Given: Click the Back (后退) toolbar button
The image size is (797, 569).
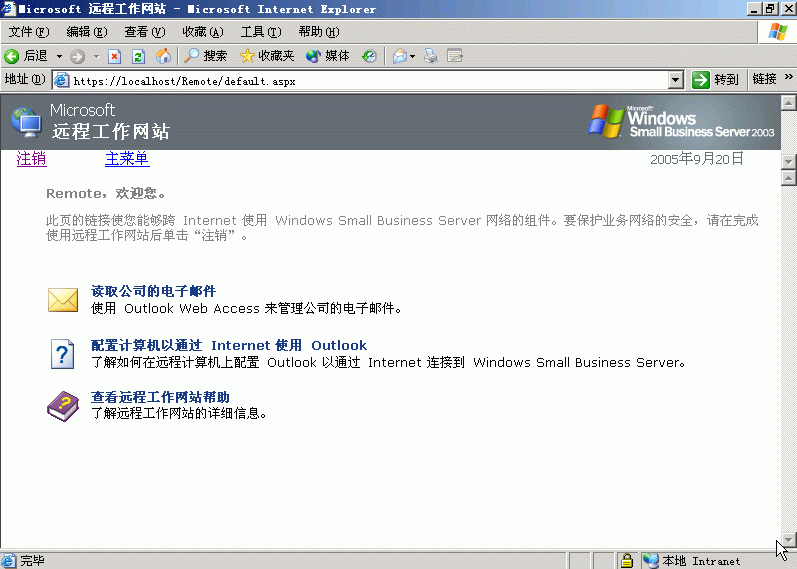Looking at the screenshot, I should [x=27, y=56].
